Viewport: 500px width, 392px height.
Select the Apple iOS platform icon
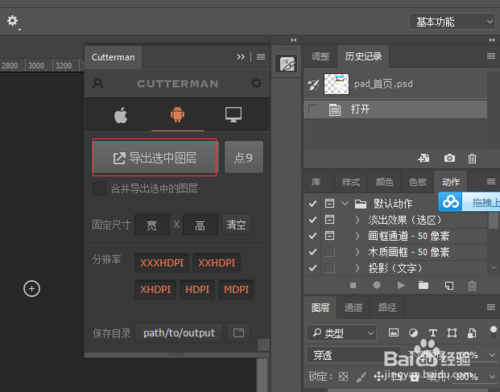click(121, 115)
